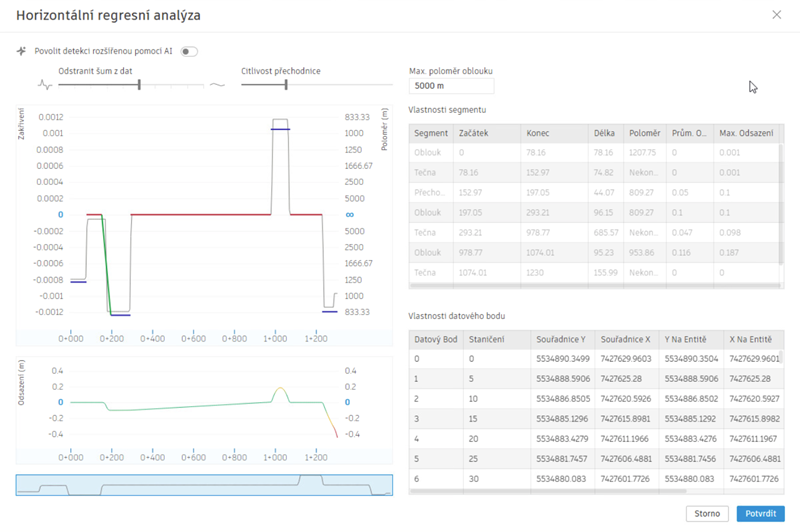
Task: Click the Prům. O... column header
Action: [x=689, y=133]
